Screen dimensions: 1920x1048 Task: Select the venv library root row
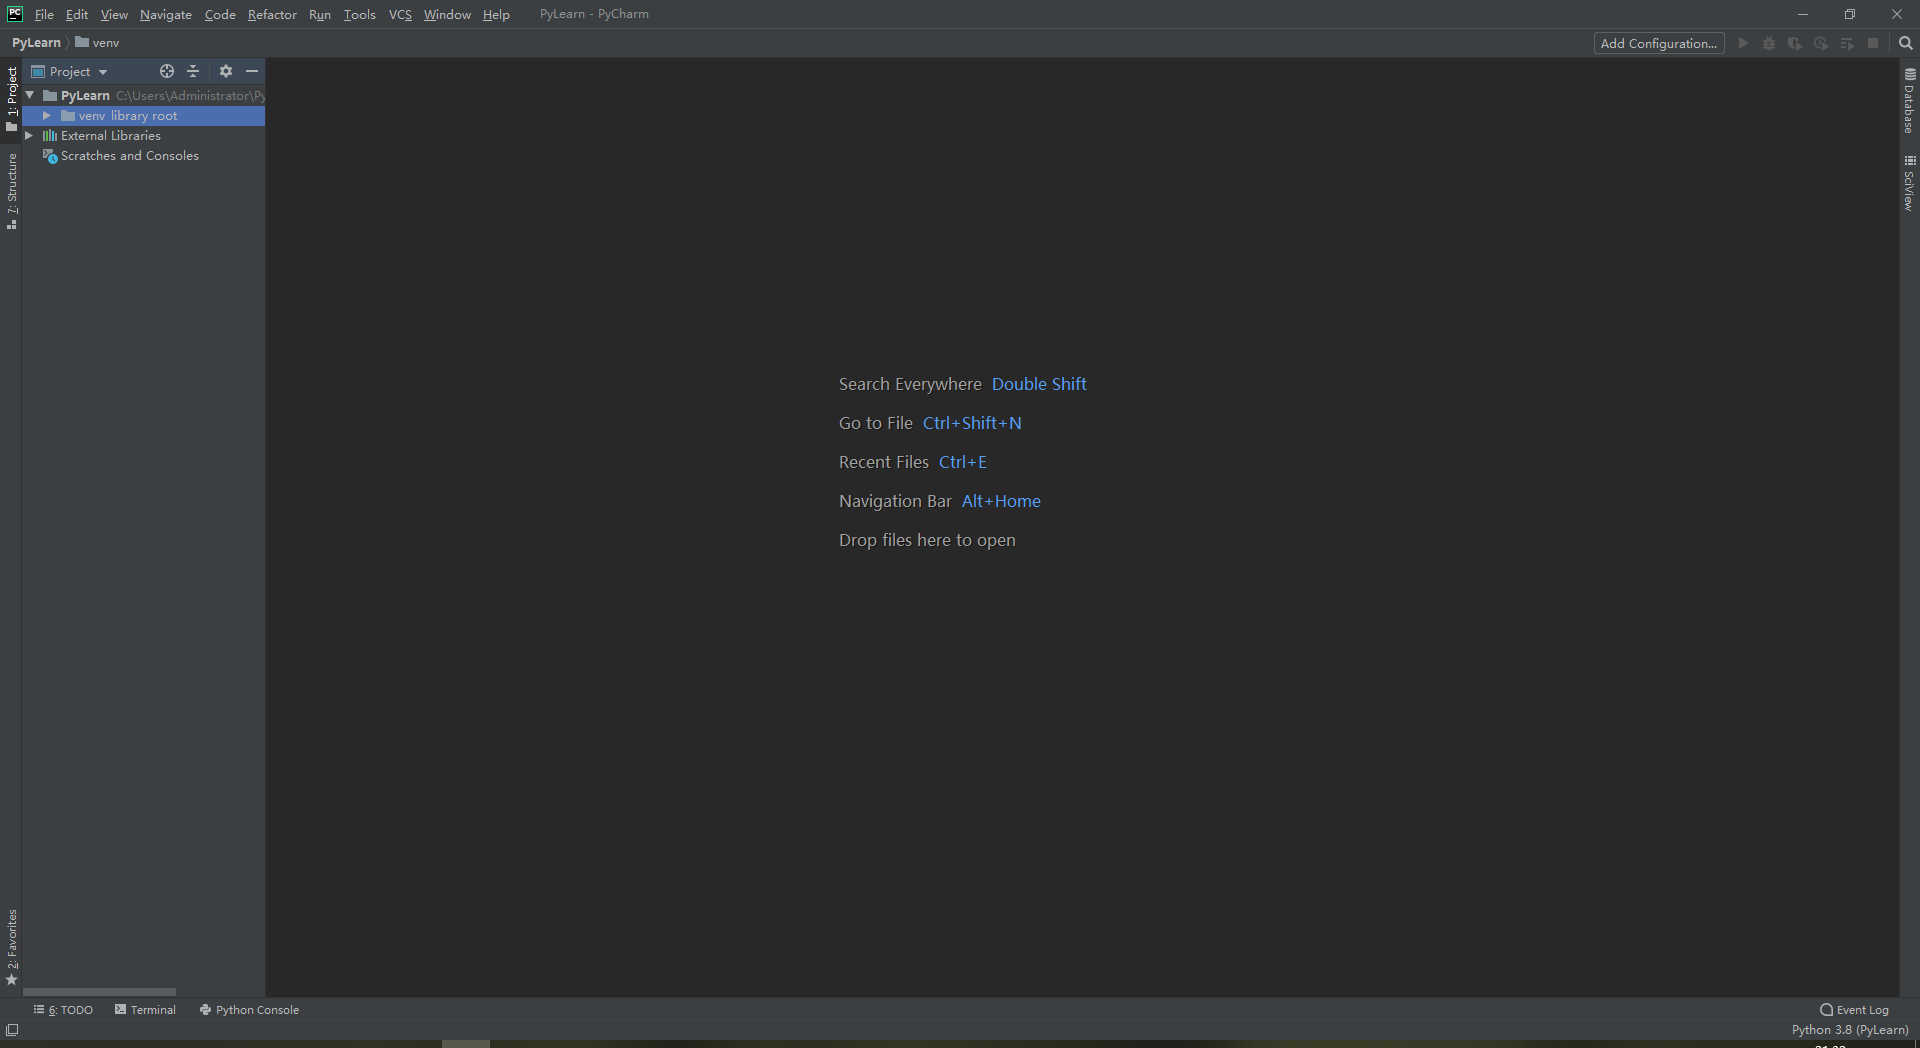(144, 115)
